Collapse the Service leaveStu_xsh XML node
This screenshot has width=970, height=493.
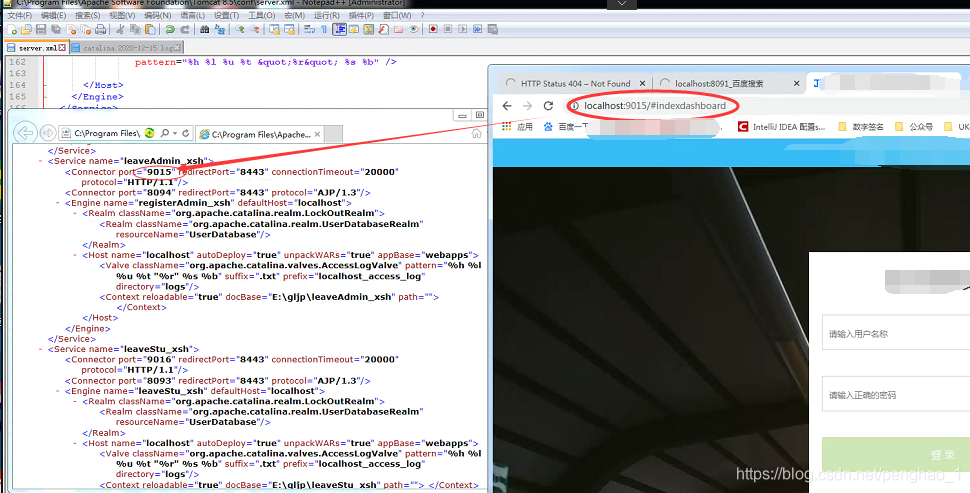pos(41,349)
